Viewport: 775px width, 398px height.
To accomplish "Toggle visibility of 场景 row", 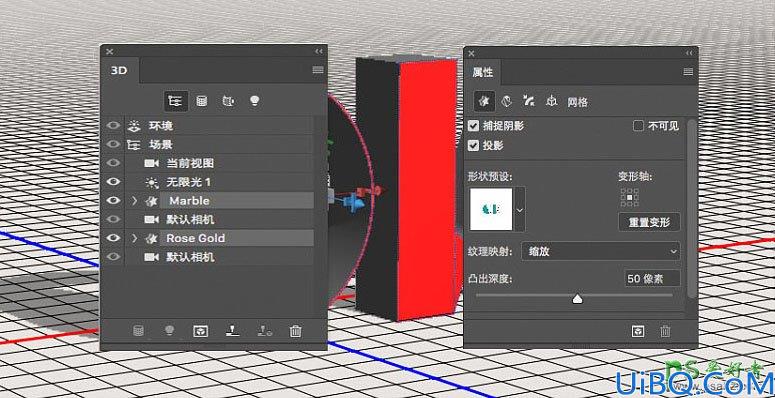I will (114, 144).
